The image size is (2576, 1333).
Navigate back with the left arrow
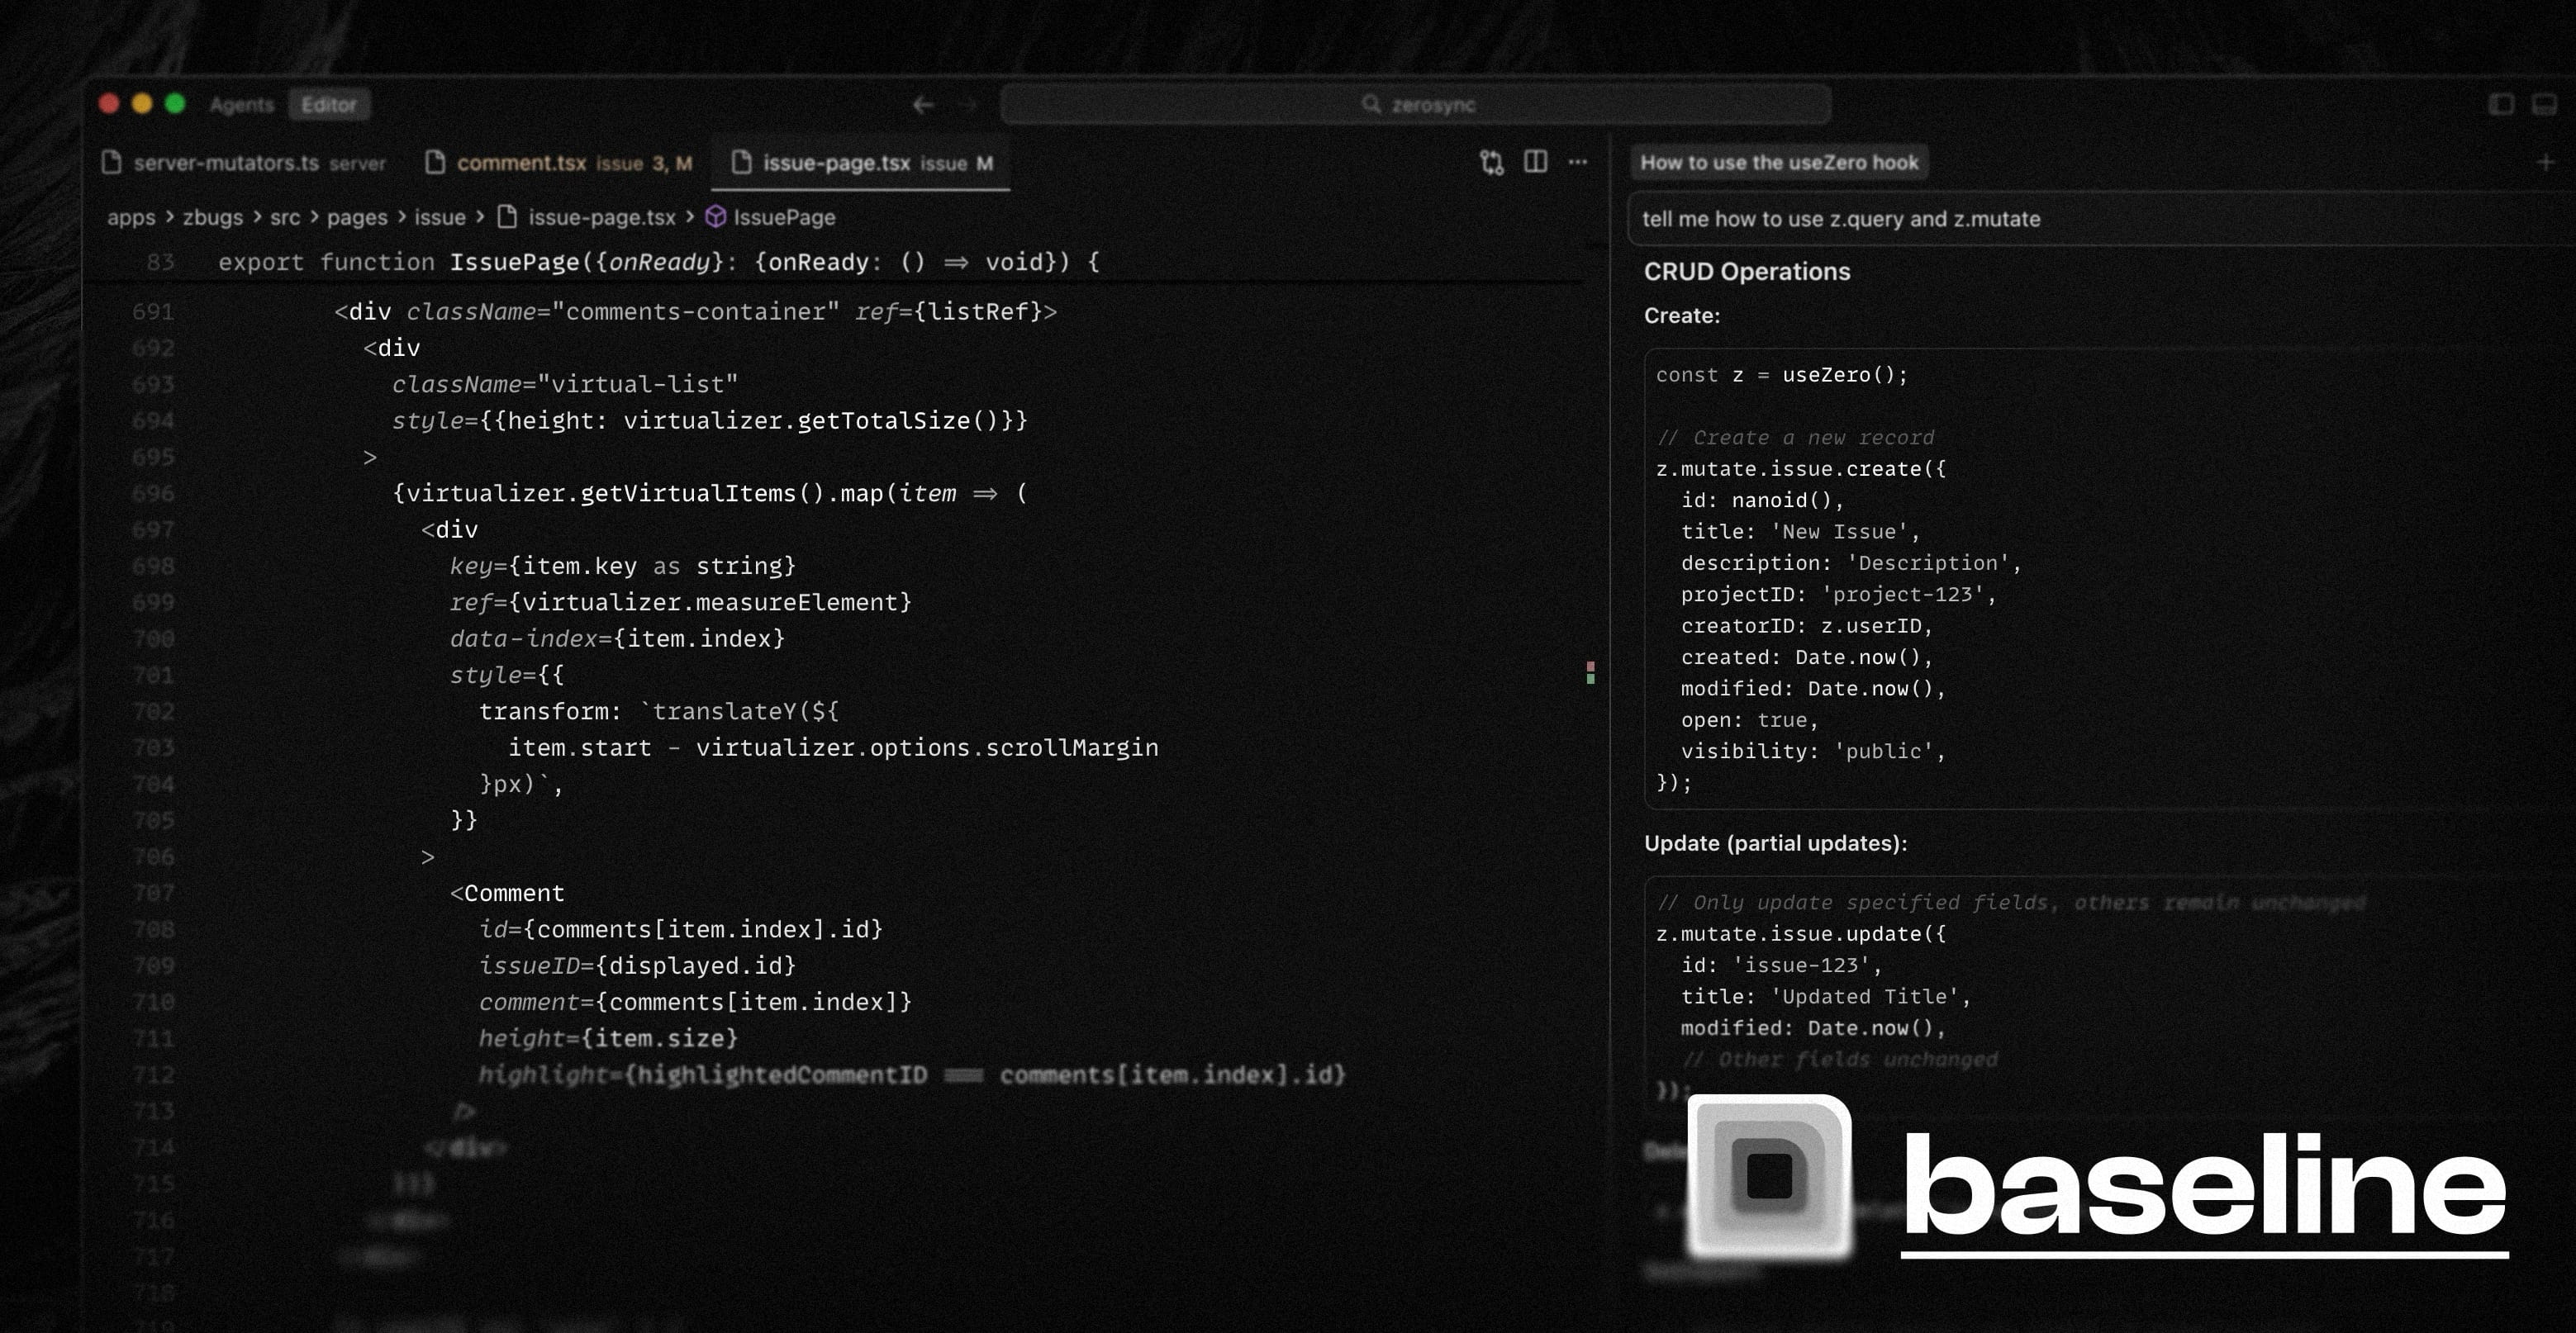point(923,104)
